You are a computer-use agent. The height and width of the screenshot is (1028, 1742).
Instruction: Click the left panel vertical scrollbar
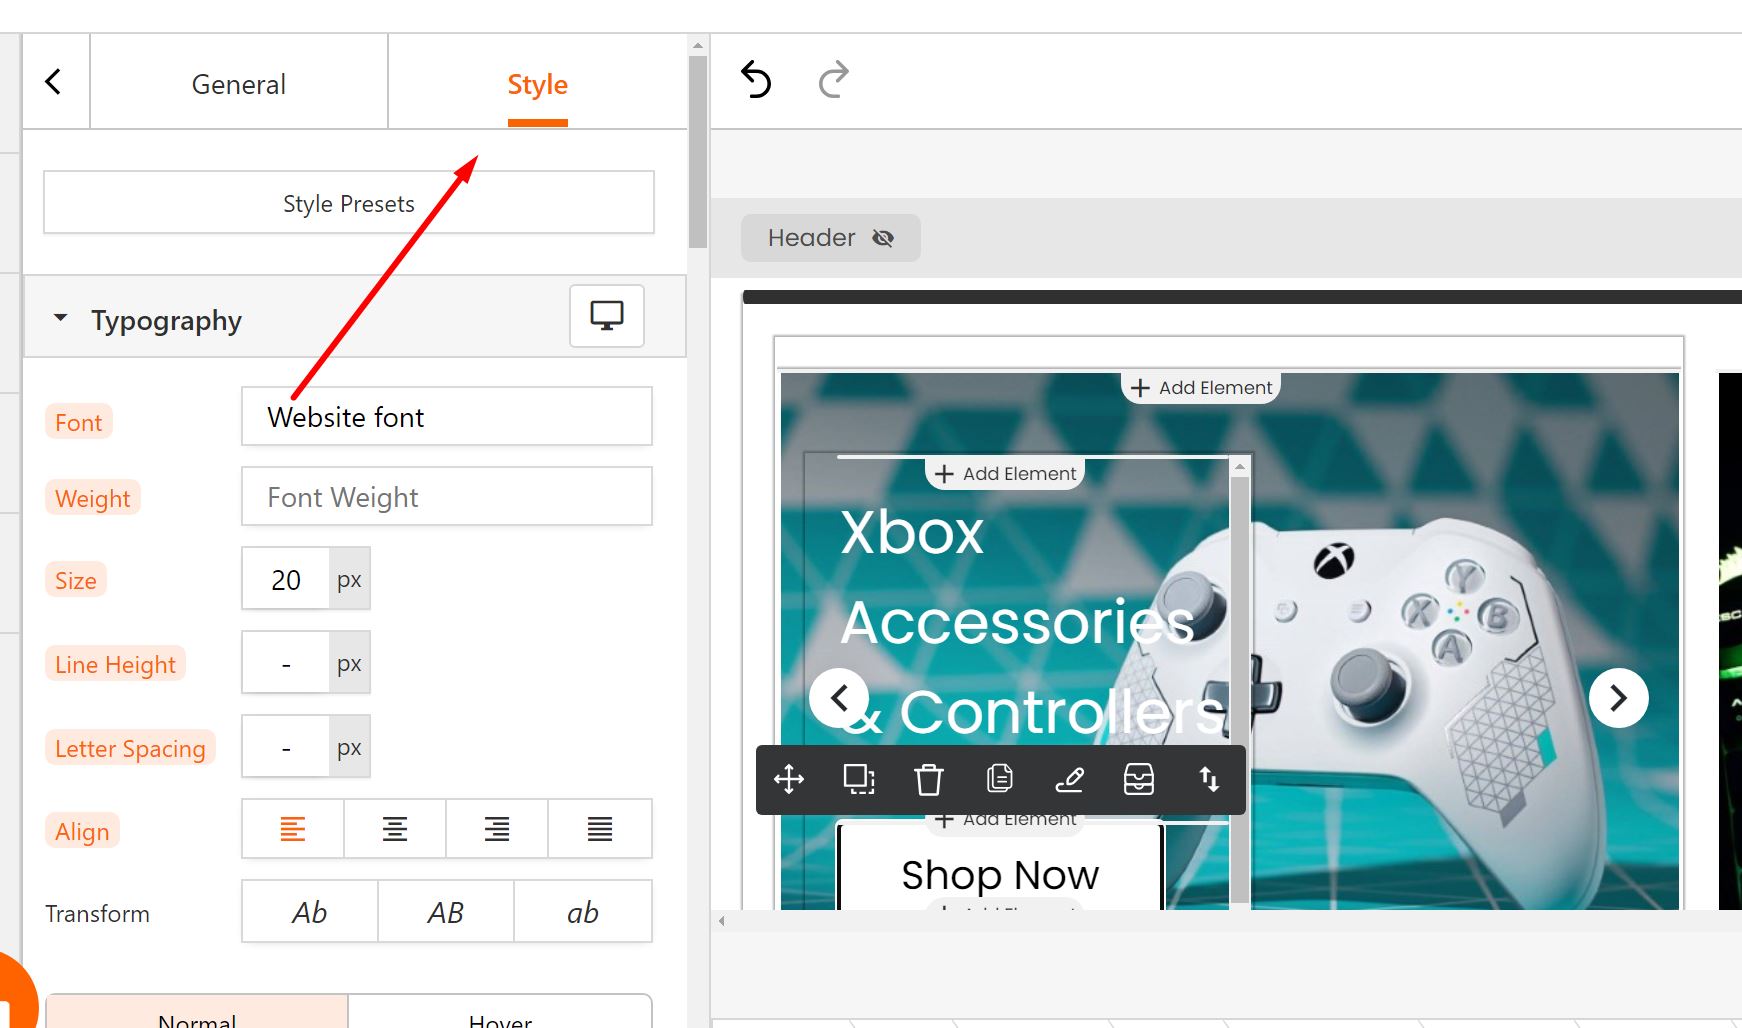point(698,150)
